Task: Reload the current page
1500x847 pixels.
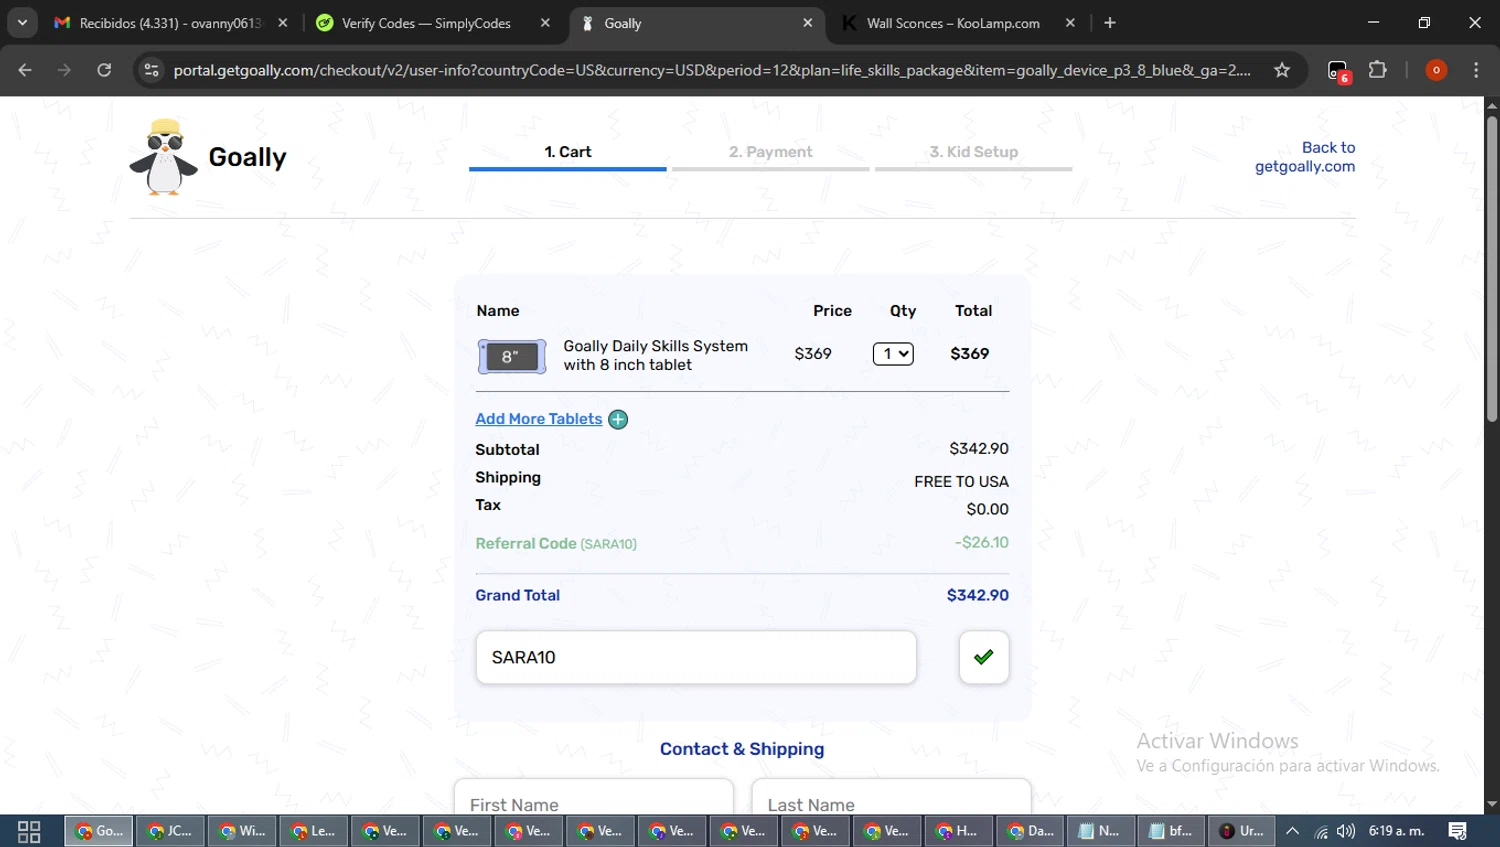Action: [x=104, y=70]
